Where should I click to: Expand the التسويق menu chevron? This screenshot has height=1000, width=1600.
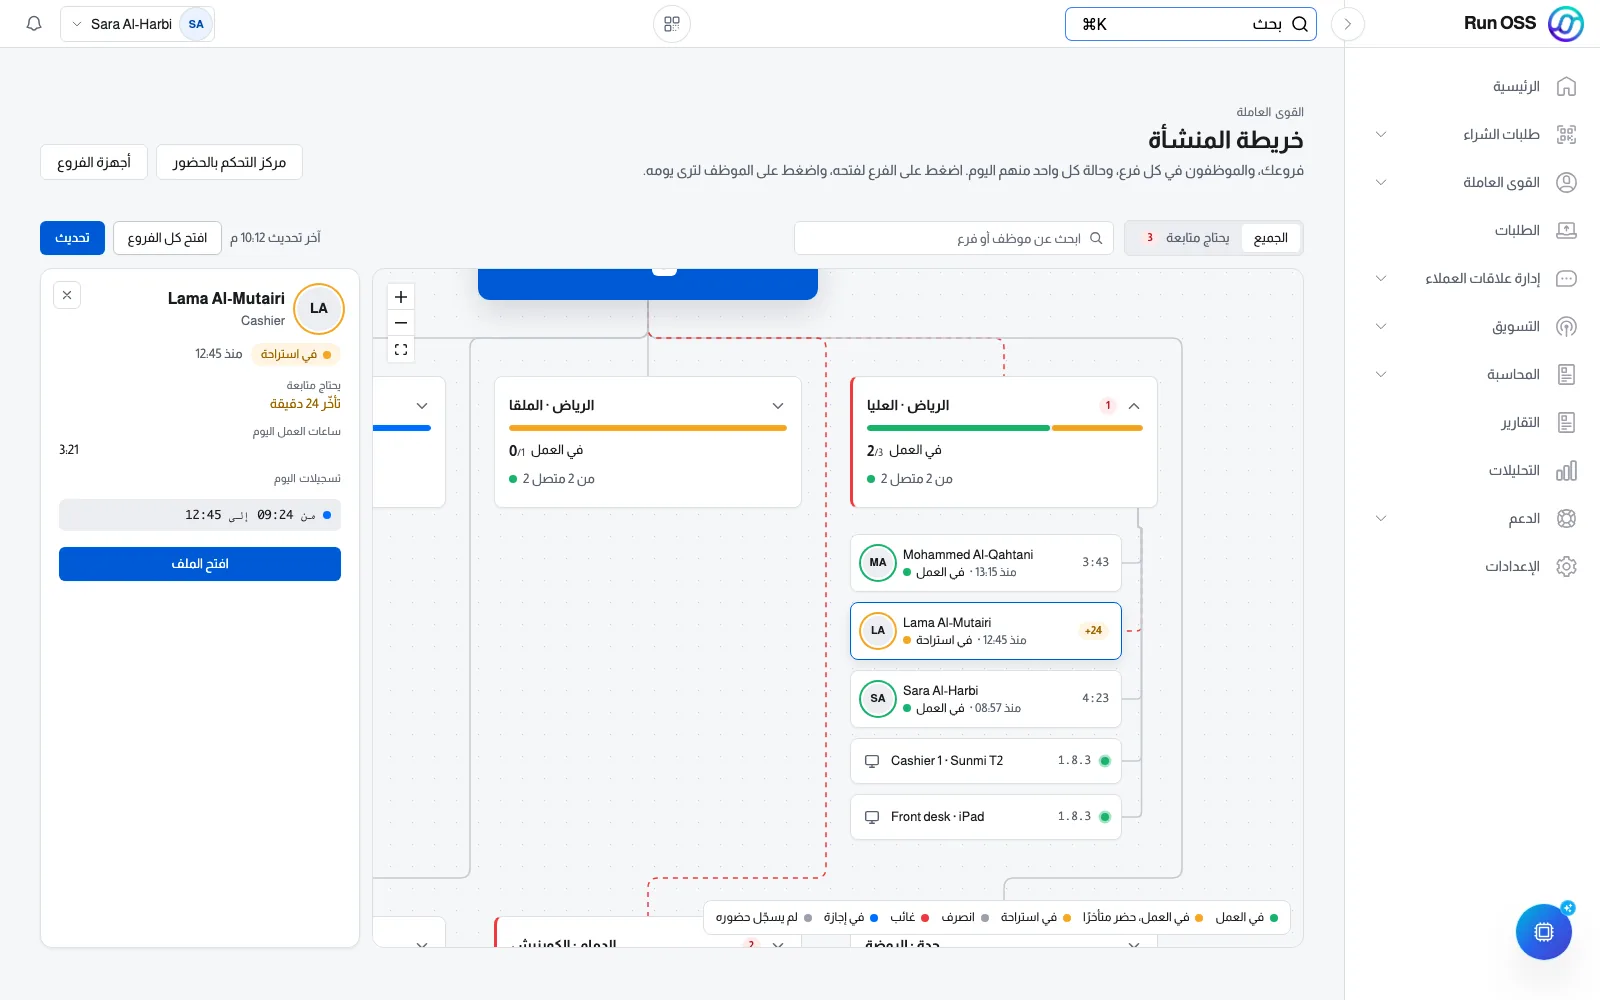coord(1381,327)
